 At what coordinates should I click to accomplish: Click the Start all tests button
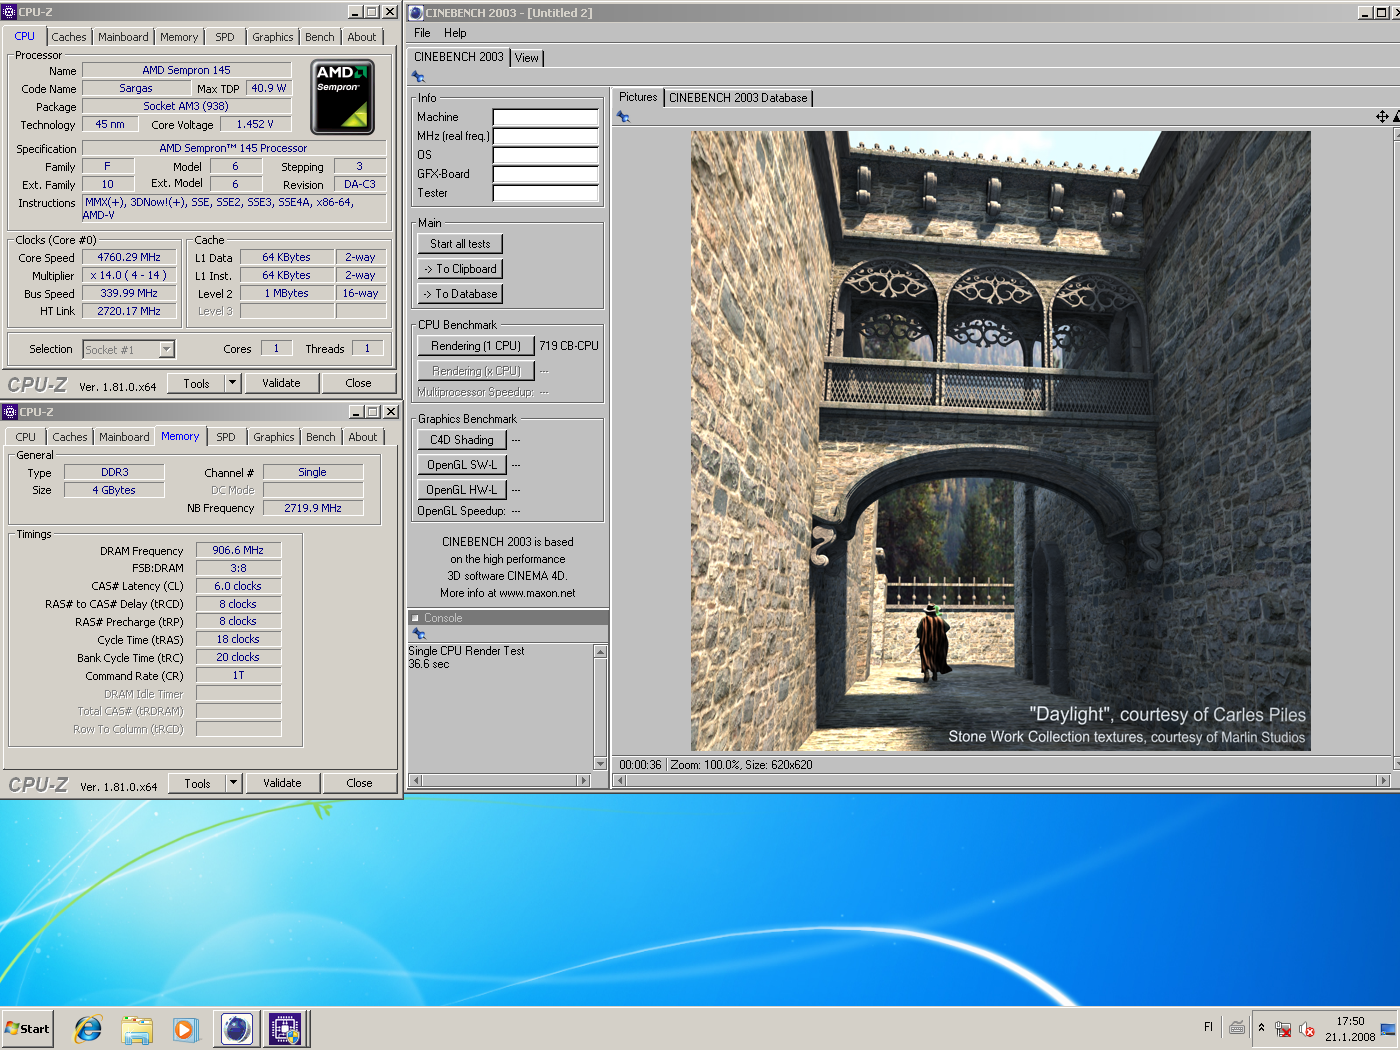click(460, 244)
